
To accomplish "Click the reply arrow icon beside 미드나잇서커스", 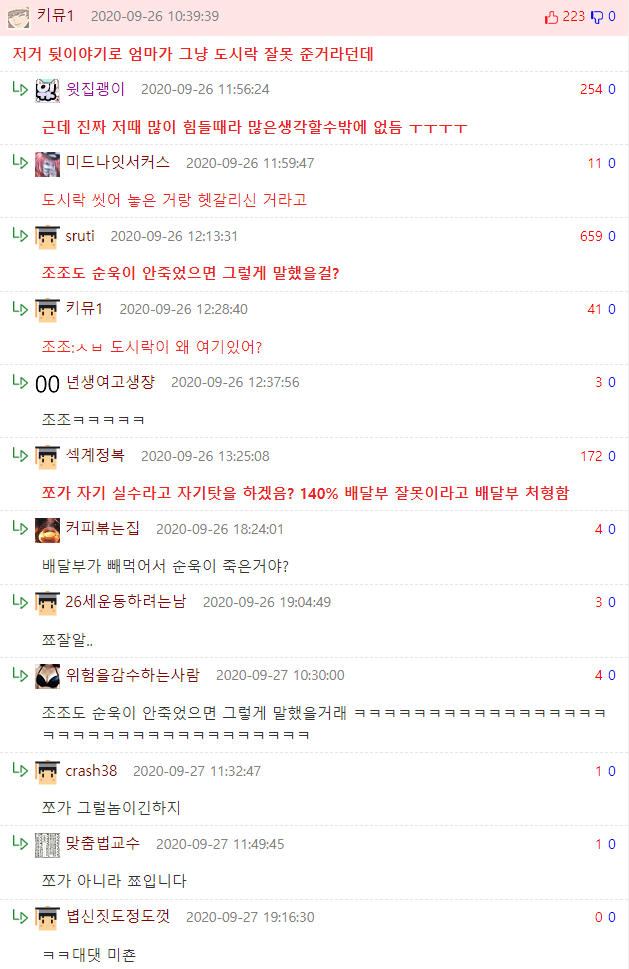I will (x=20, y=162).
